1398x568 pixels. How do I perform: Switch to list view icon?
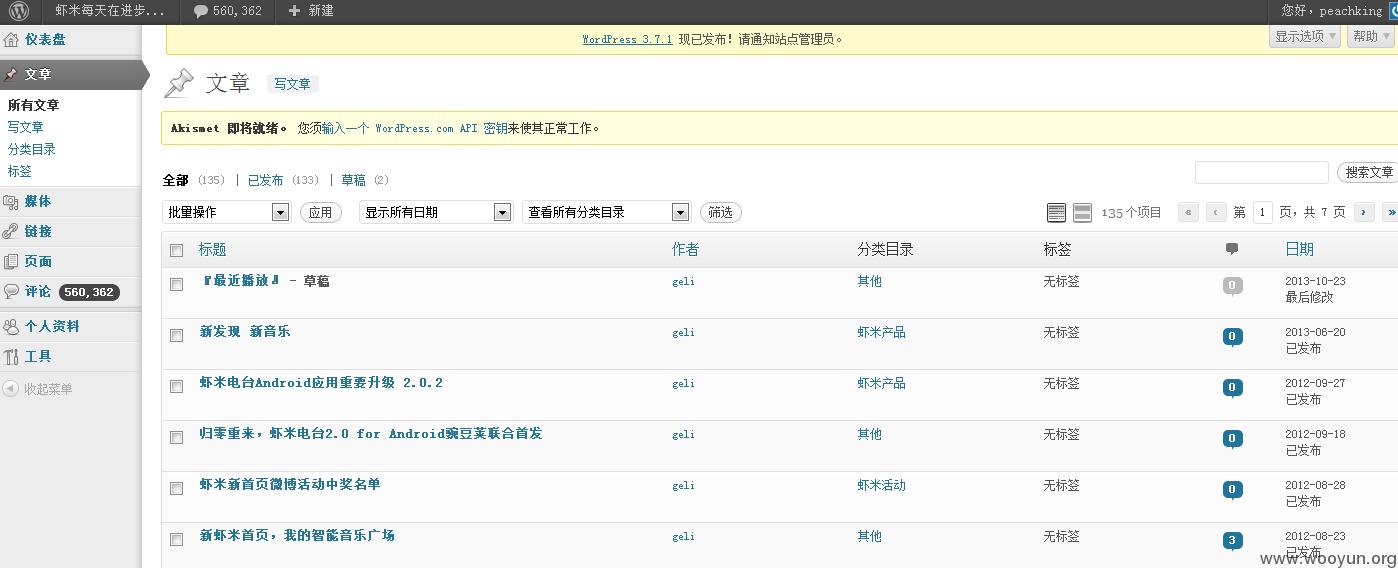(1056, 212)
